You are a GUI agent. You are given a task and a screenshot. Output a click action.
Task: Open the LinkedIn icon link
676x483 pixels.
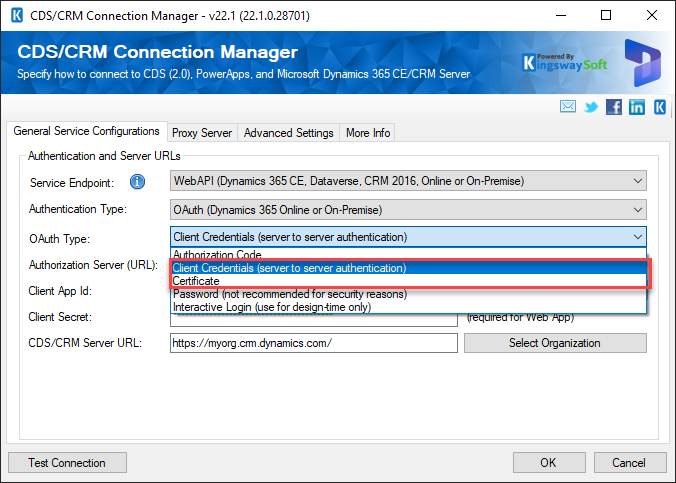637,107
